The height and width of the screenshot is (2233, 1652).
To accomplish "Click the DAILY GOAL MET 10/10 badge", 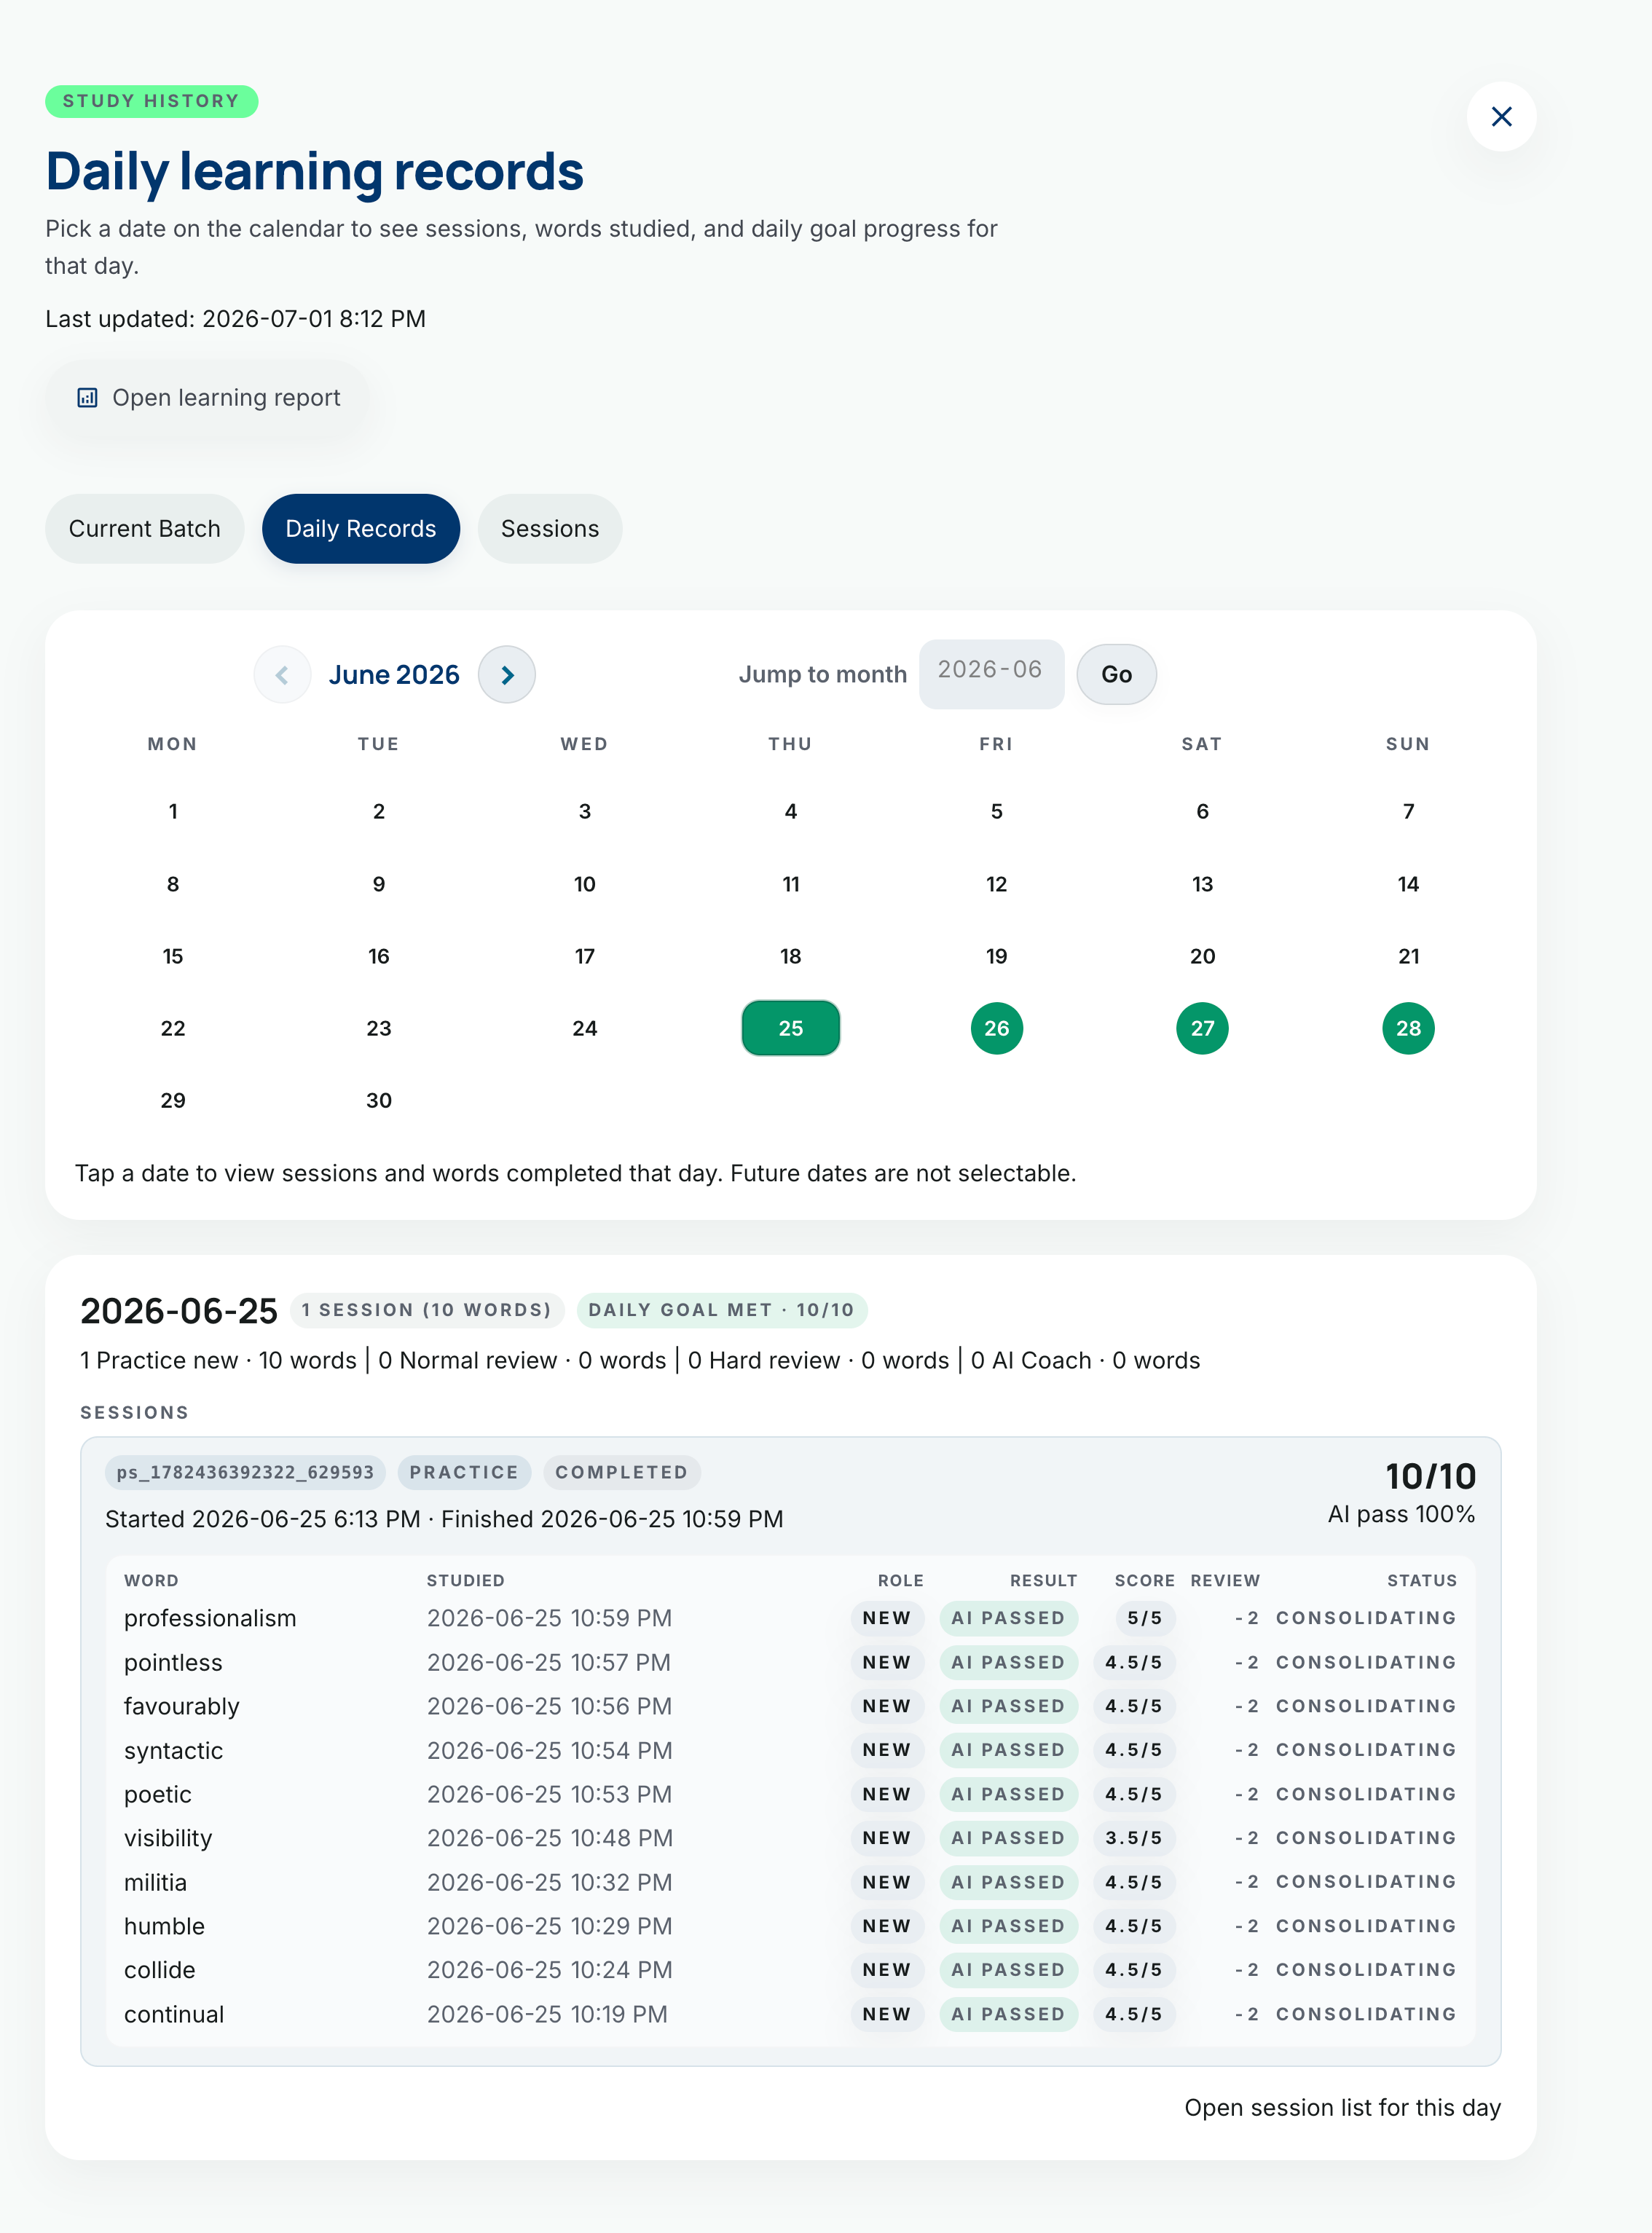I will coord(721,1310).
